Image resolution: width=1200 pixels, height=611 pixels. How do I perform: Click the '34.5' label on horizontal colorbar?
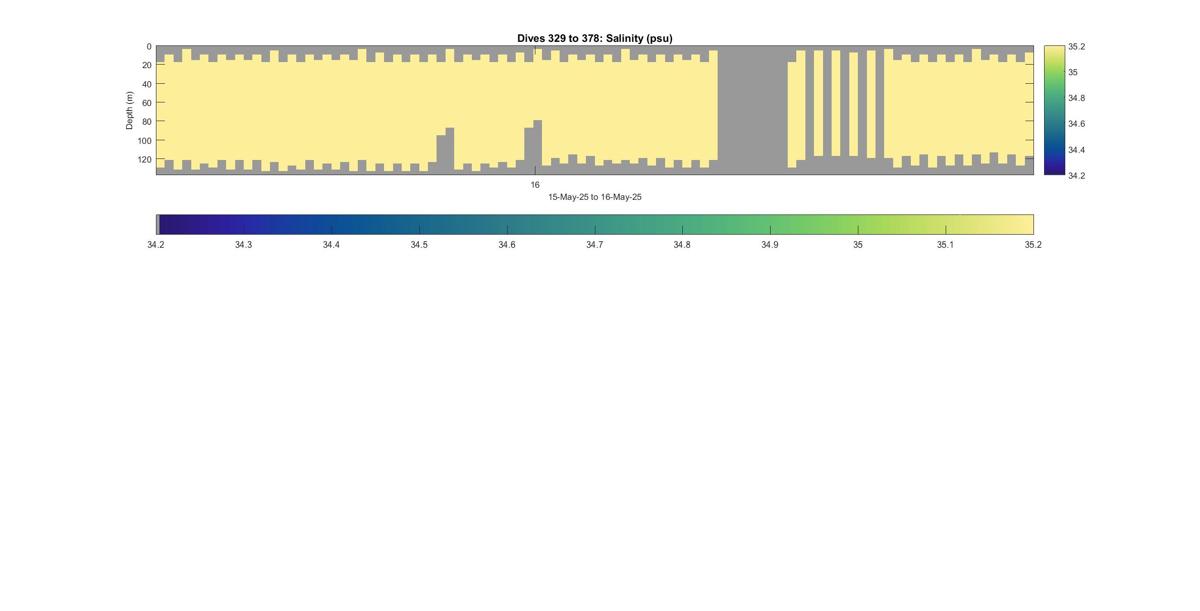coord(419,245)
